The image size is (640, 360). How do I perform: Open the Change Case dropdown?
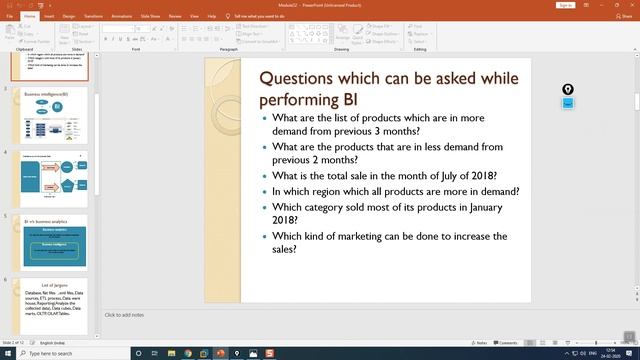(x=154, y=39)
